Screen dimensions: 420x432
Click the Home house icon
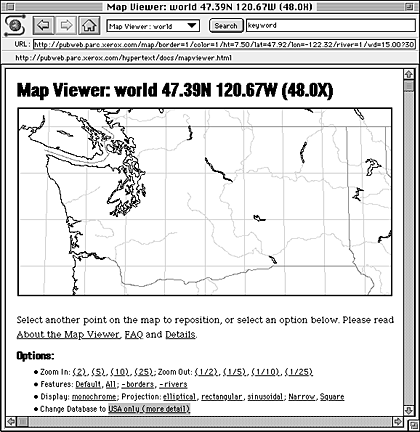pos(89,25)
